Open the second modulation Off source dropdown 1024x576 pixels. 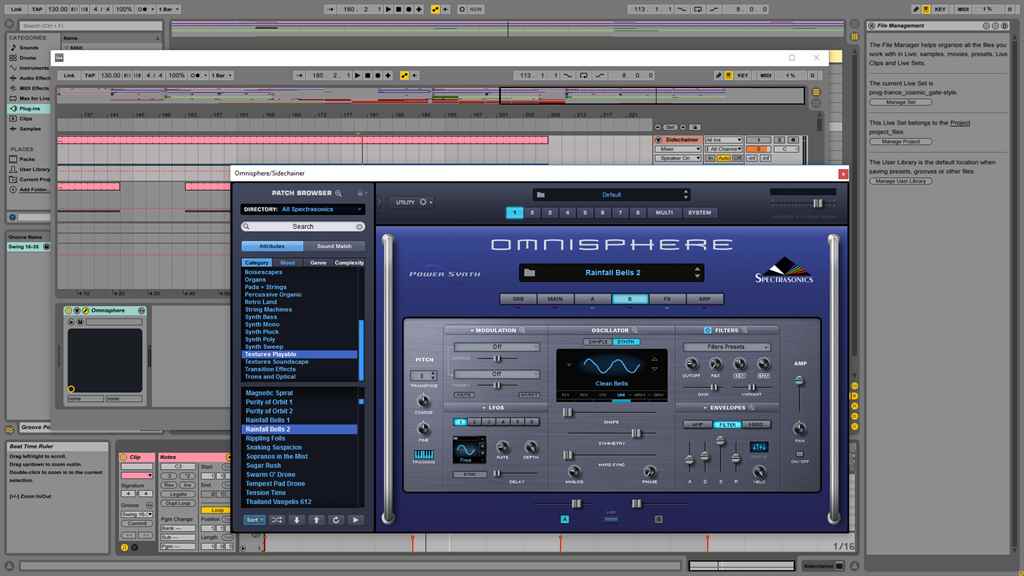pyautogui.click(x=497, y=374)
